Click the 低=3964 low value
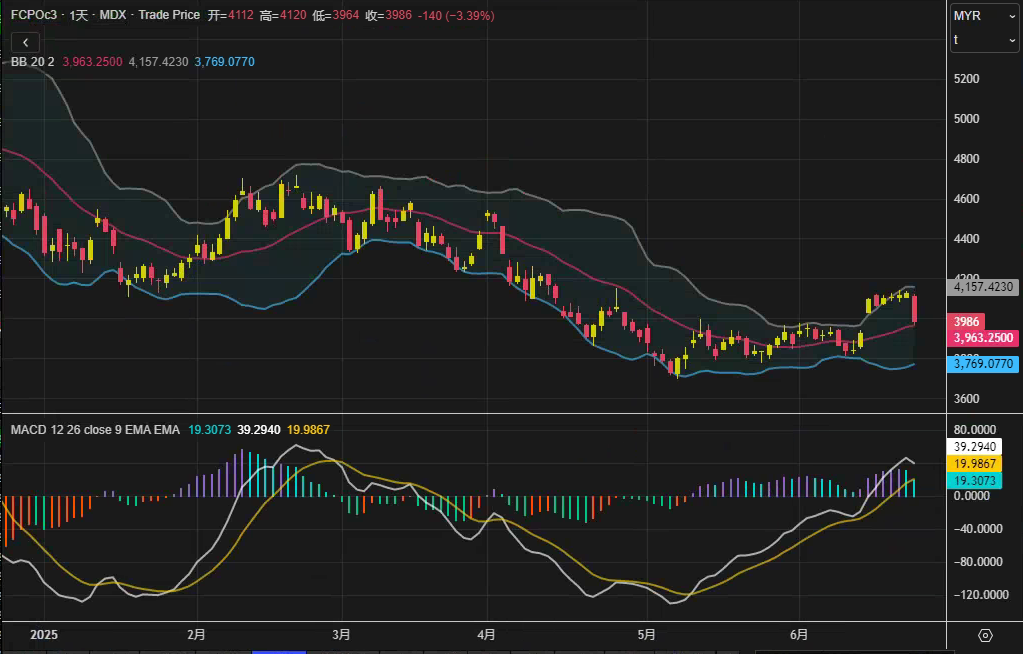Screen dimensions: 1023x654 click(x=336, y=15)
